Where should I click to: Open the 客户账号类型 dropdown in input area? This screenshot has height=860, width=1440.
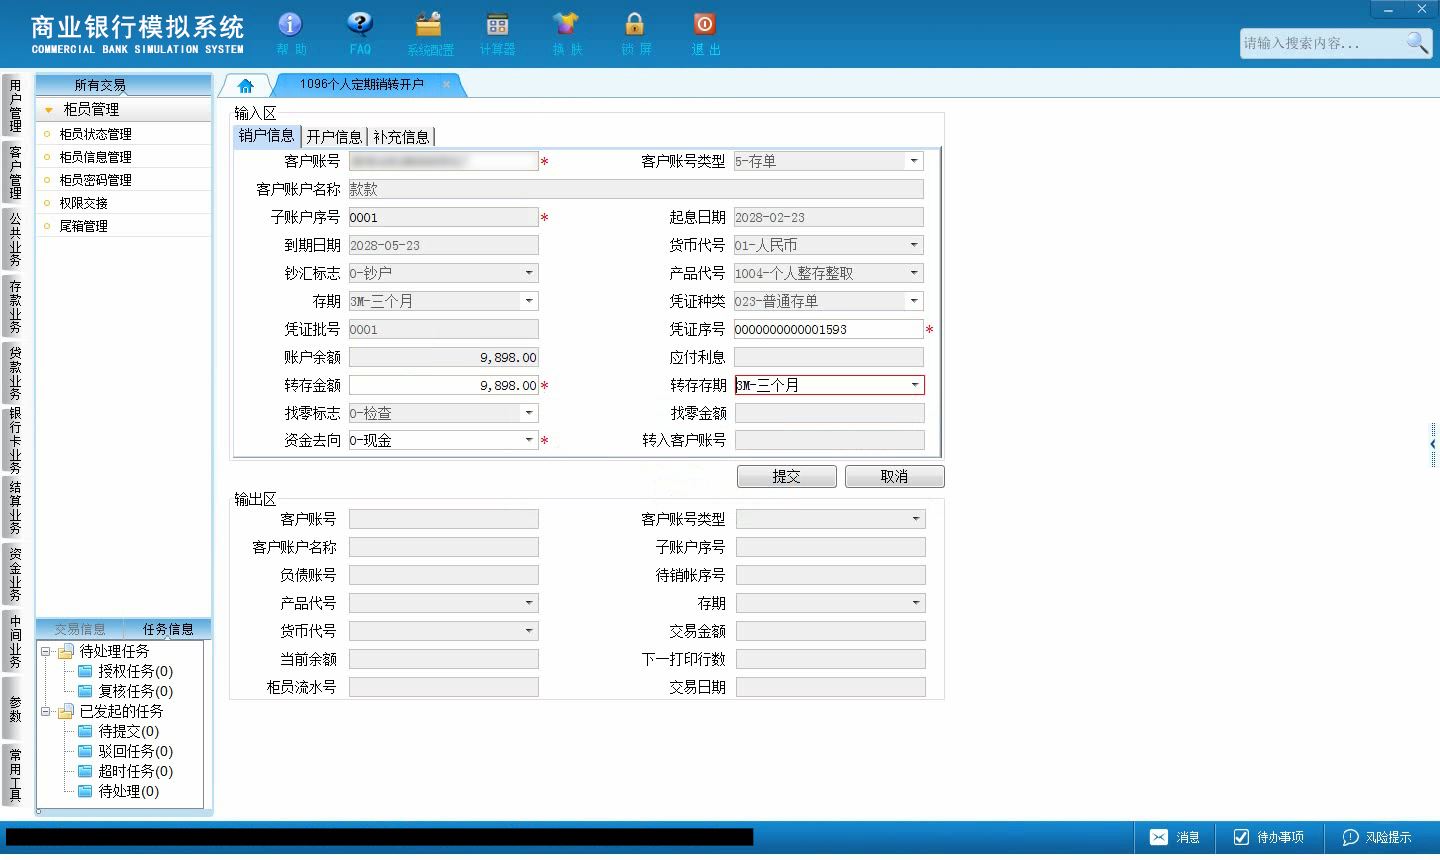[914, 161]
